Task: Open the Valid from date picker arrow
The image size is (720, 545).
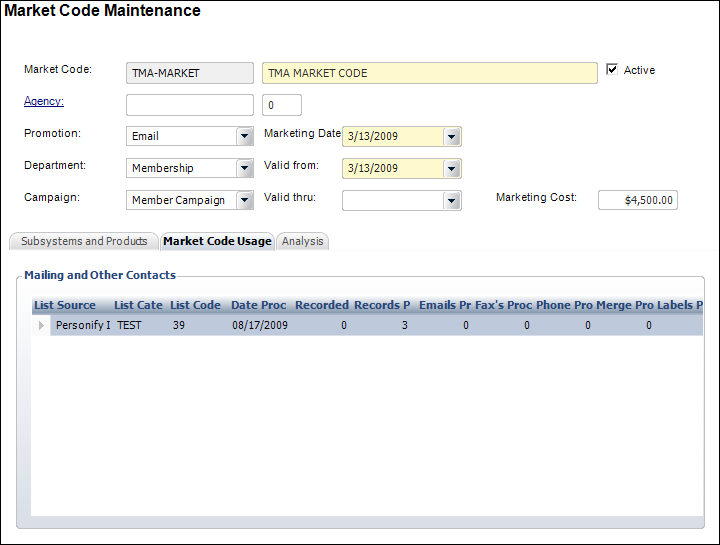Action: click(452, 169)
